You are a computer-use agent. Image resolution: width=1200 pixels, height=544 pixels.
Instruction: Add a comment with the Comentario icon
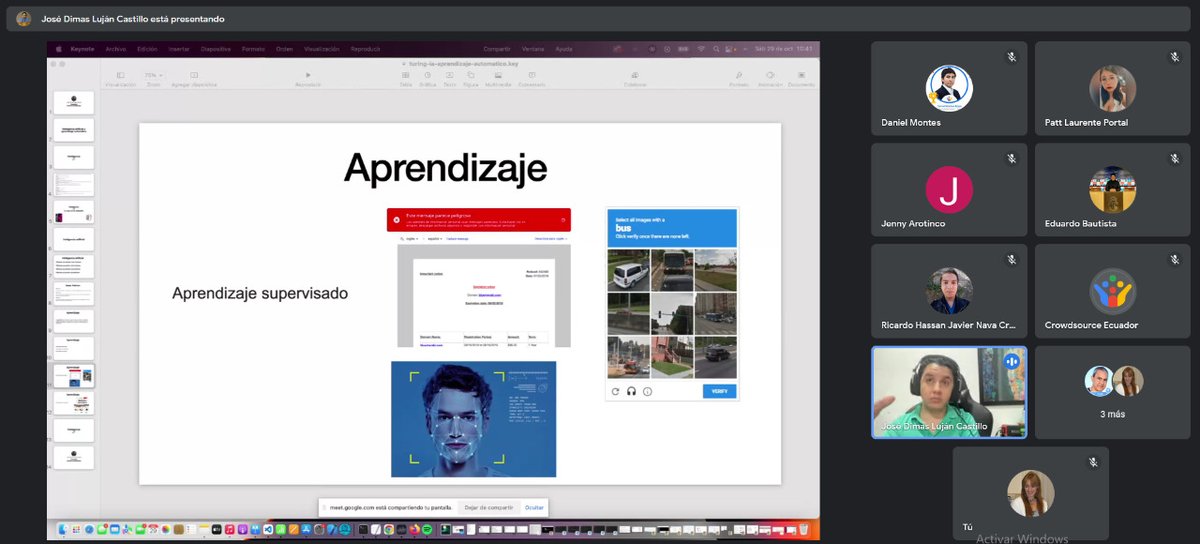pos(531,75)
